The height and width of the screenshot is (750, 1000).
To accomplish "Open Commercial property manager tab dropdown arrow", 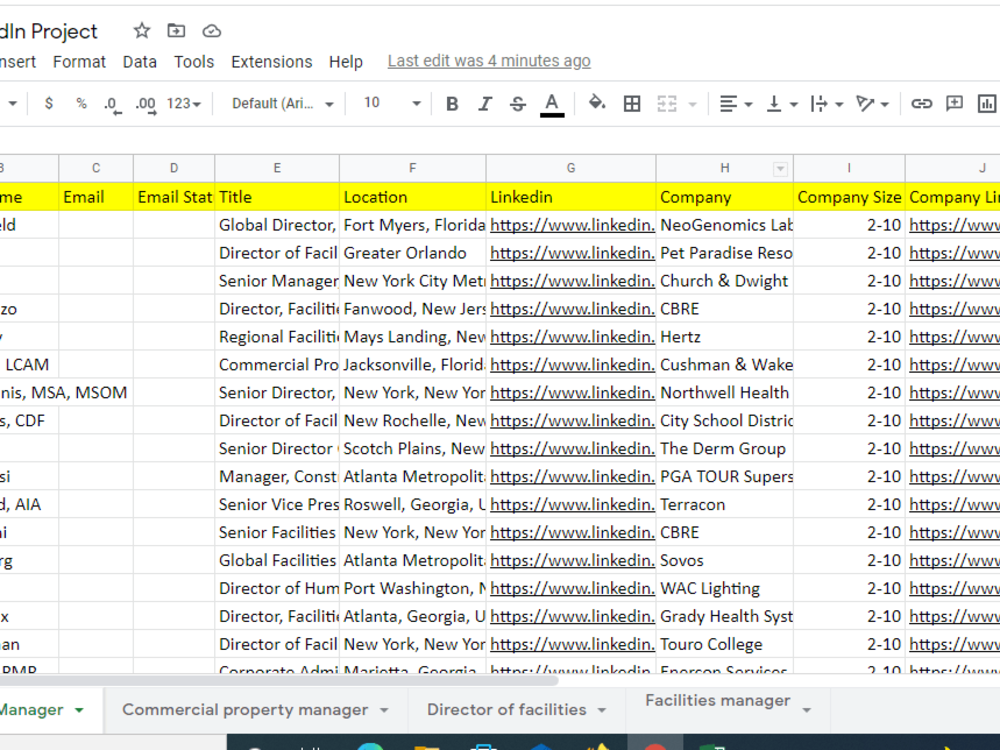I will click(x=384, y=710).
